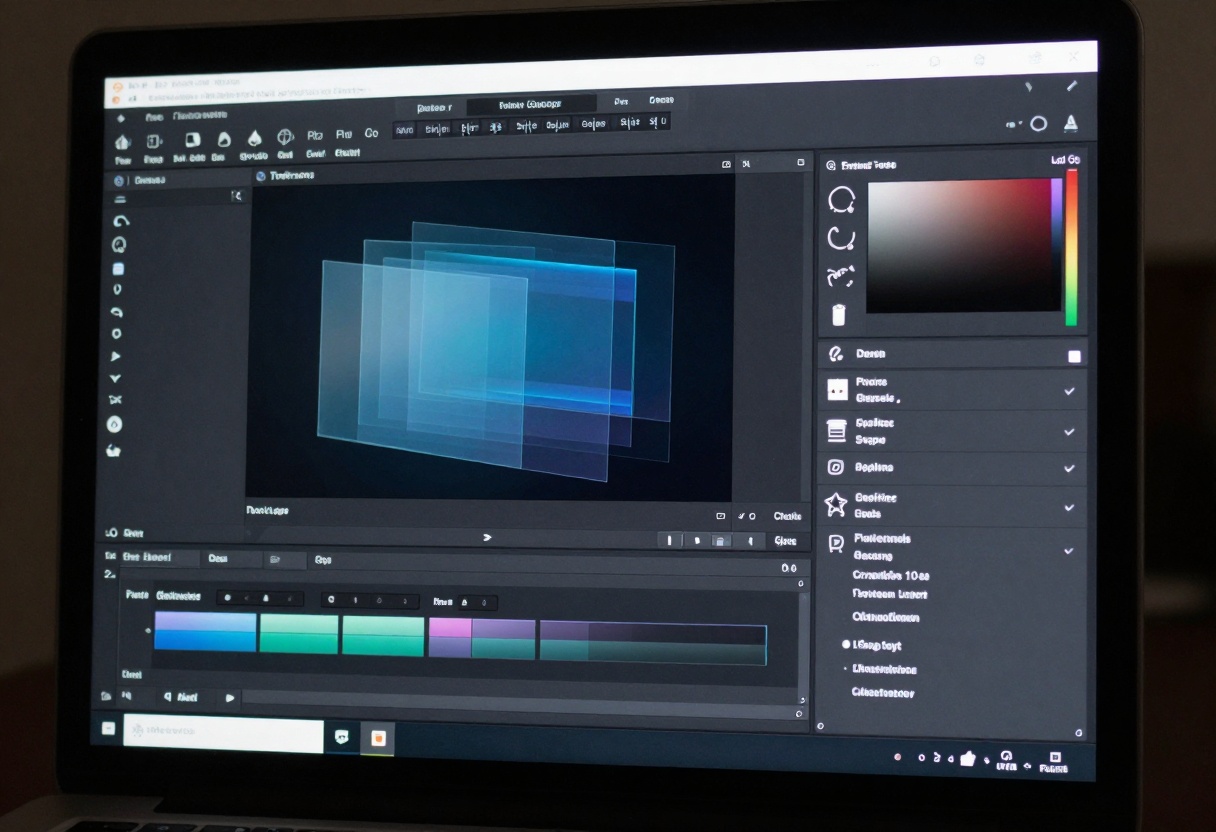Click the down chevron in the left sidebar

[115, 378]
